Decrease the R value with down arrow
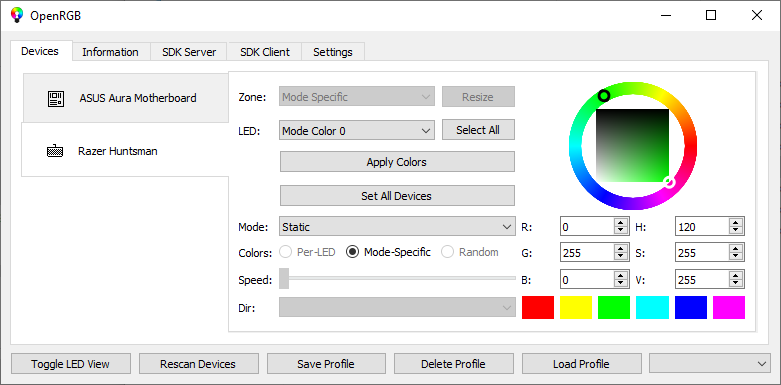 tap(621, 231)
